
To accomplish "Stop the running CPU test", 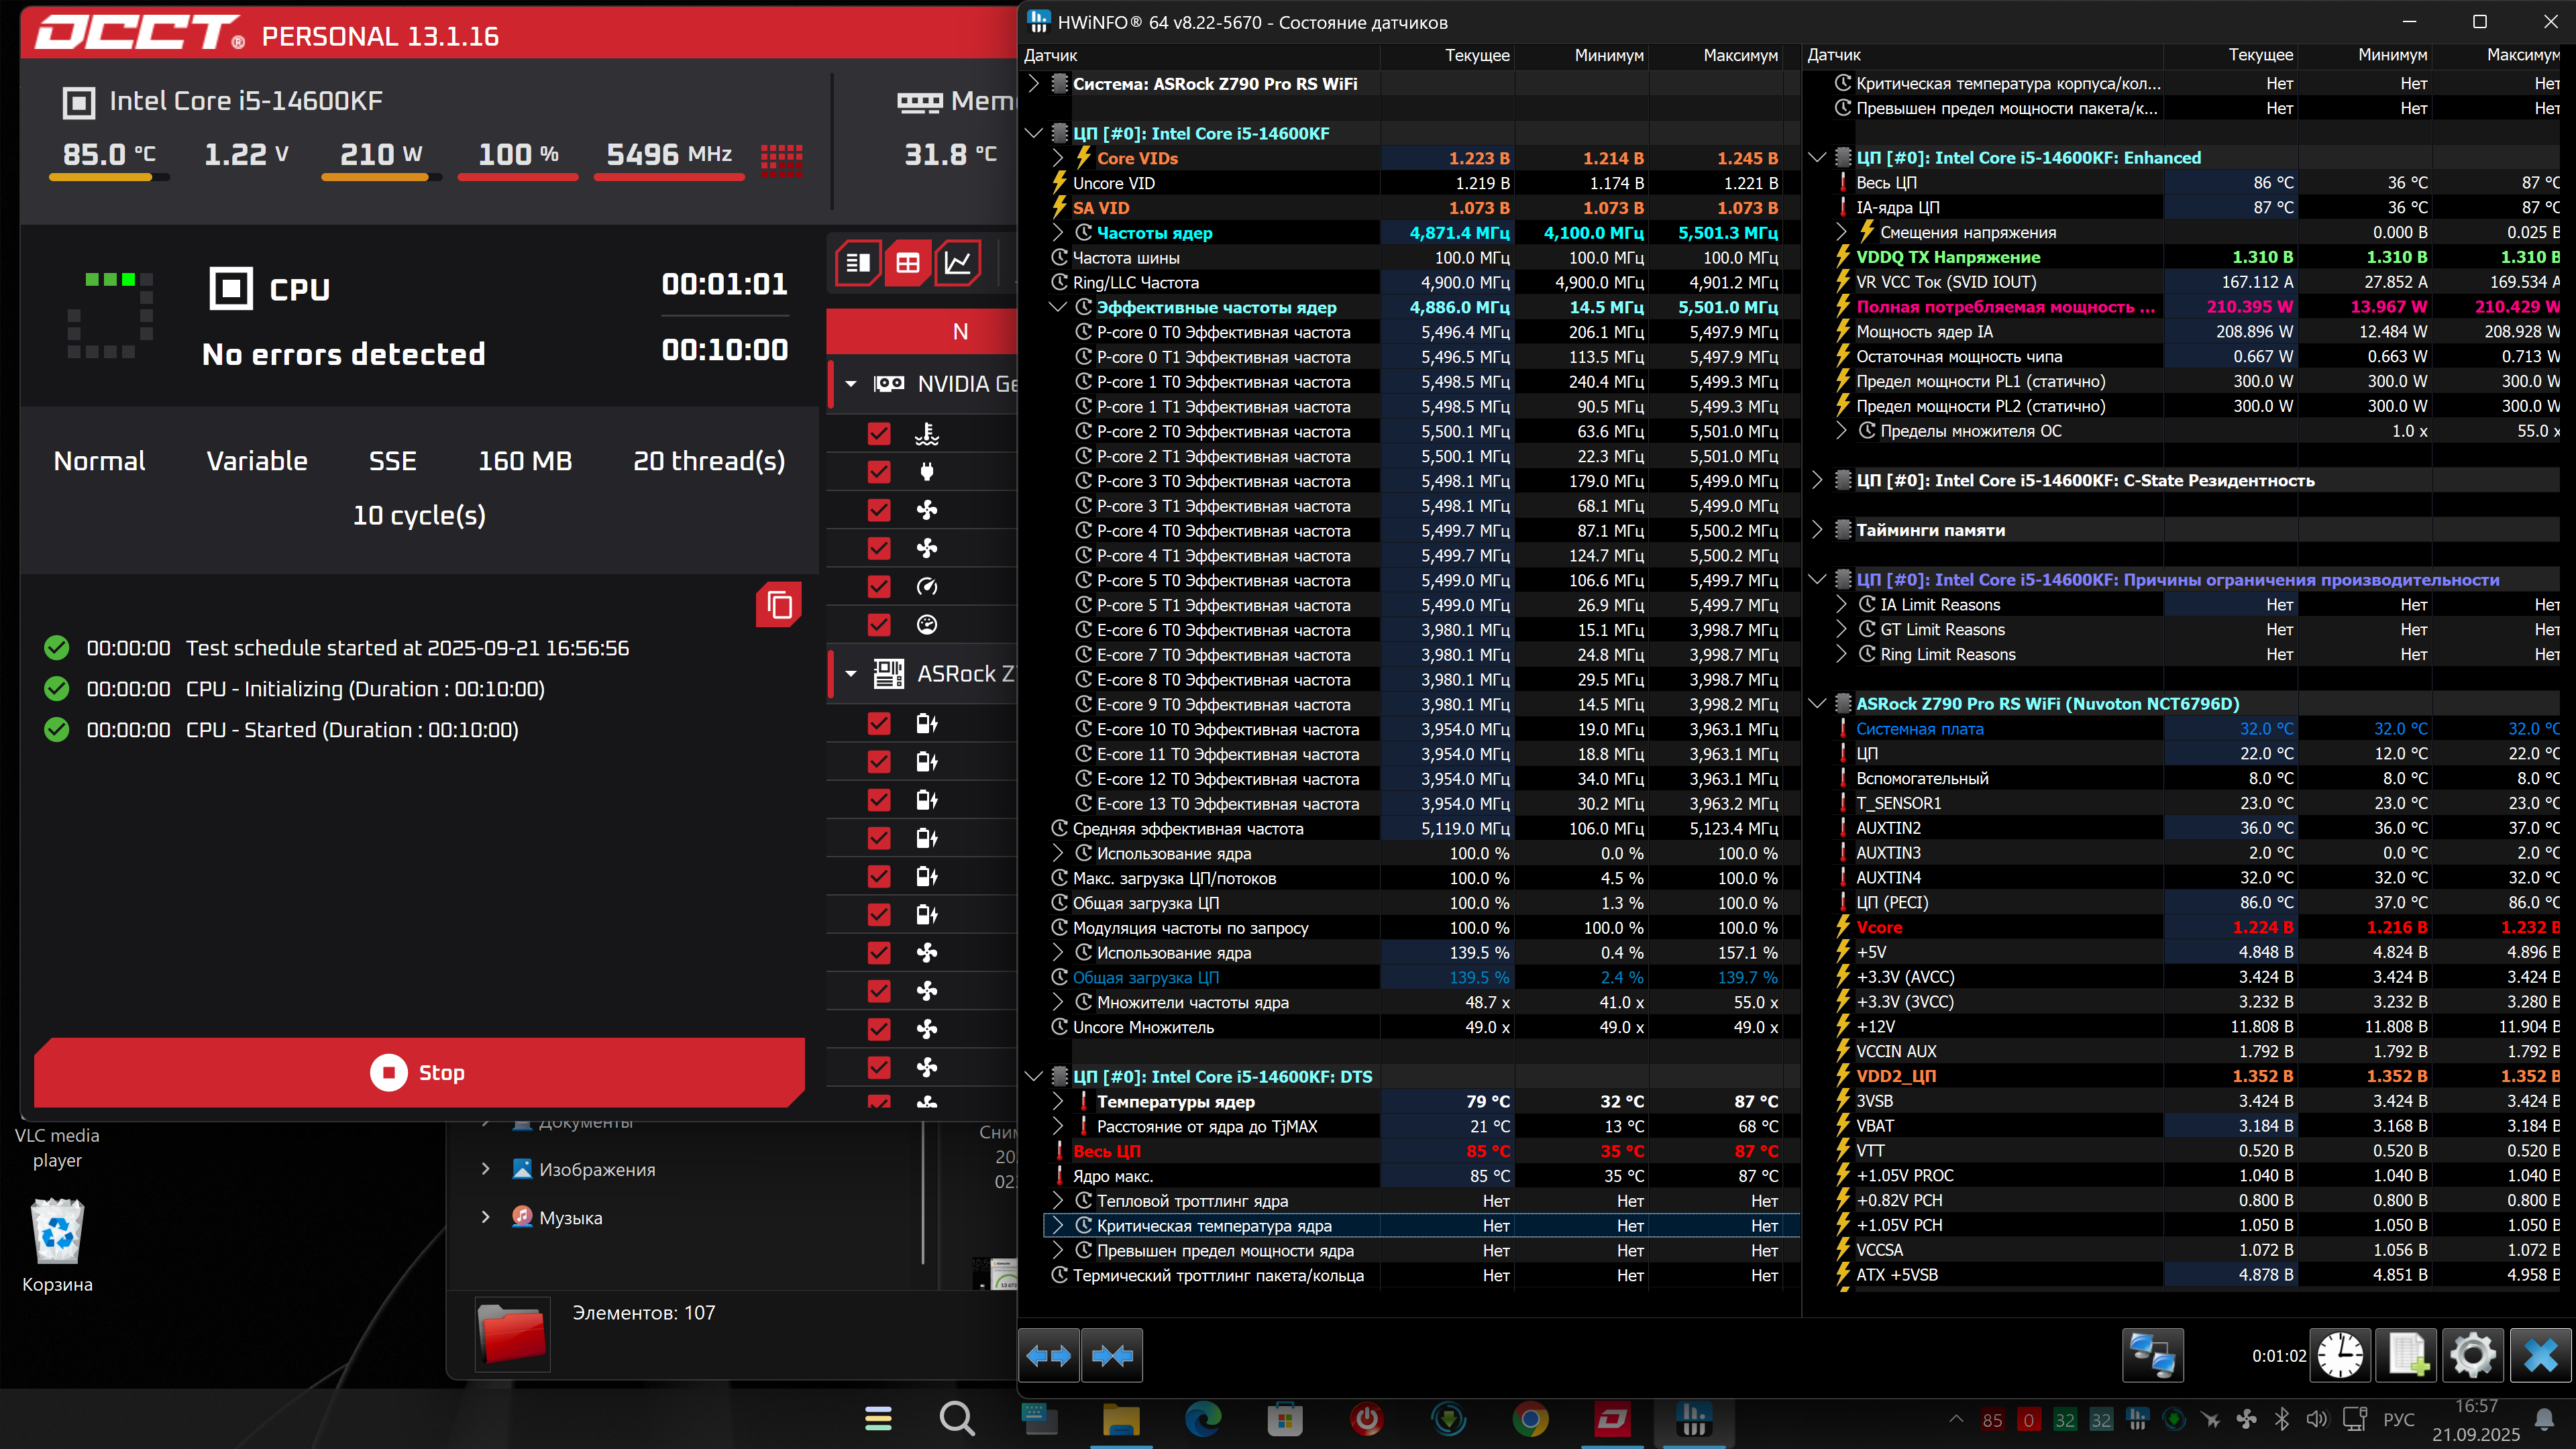I will pos(419,1072).
